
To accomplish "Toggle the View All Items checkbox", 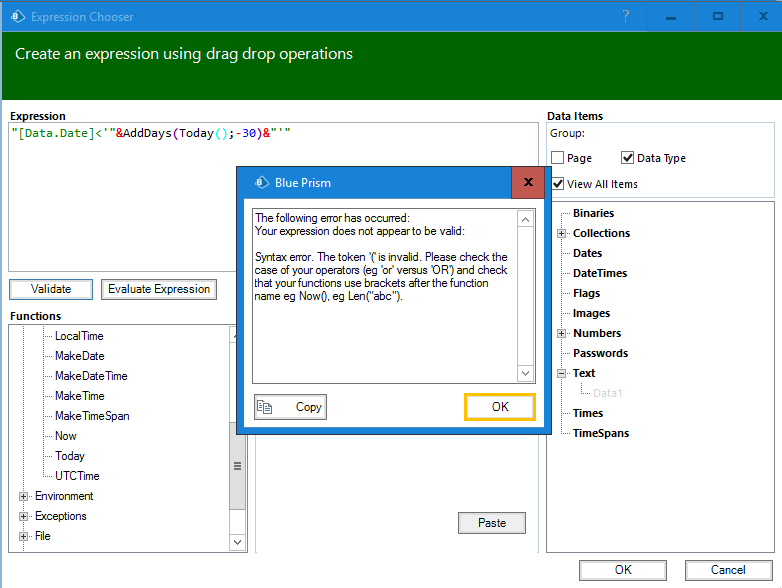I will tap(558, 184).
